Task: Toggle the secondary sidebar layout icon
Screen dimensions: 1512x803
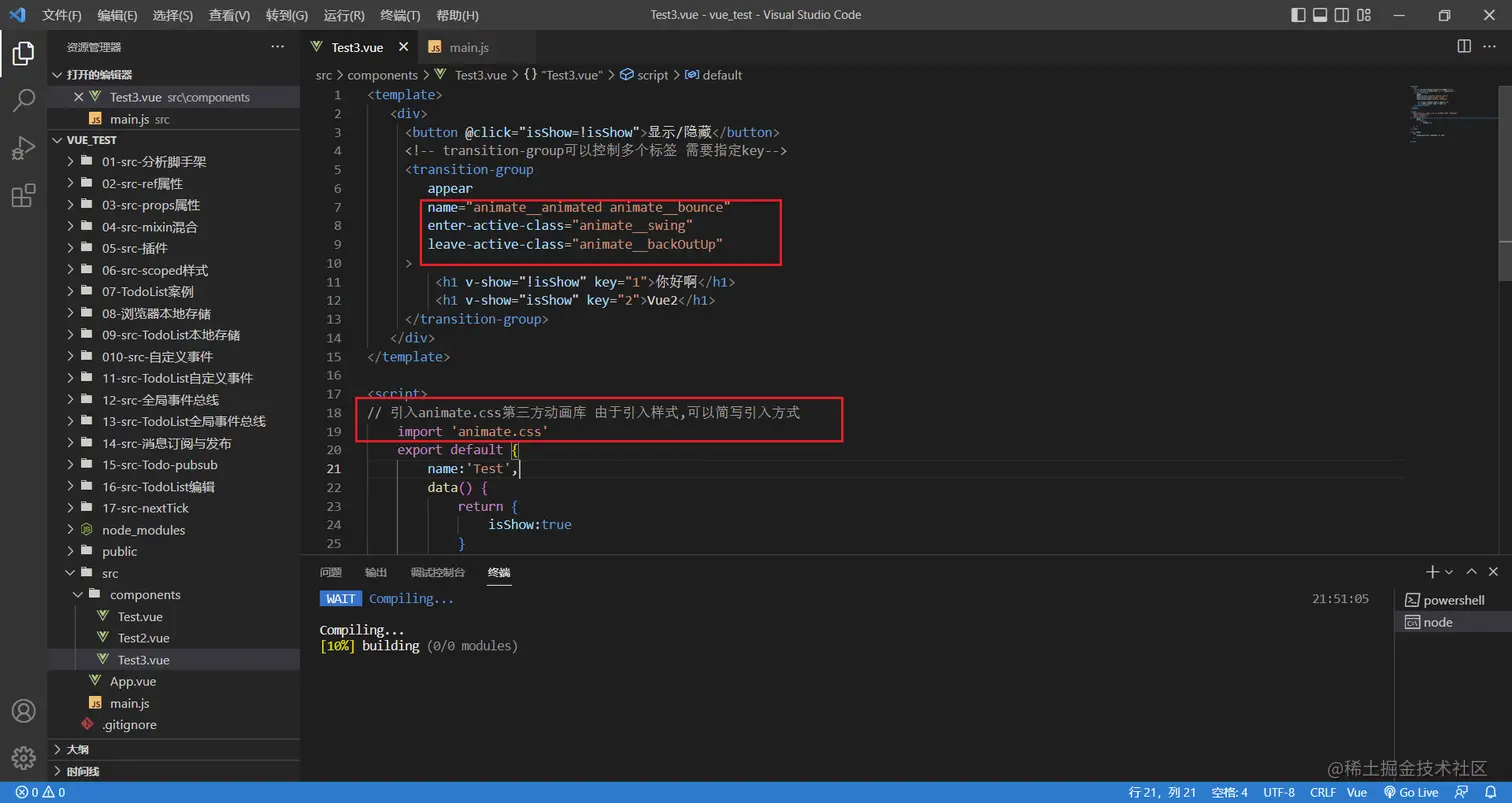Action: [1343, 15]
